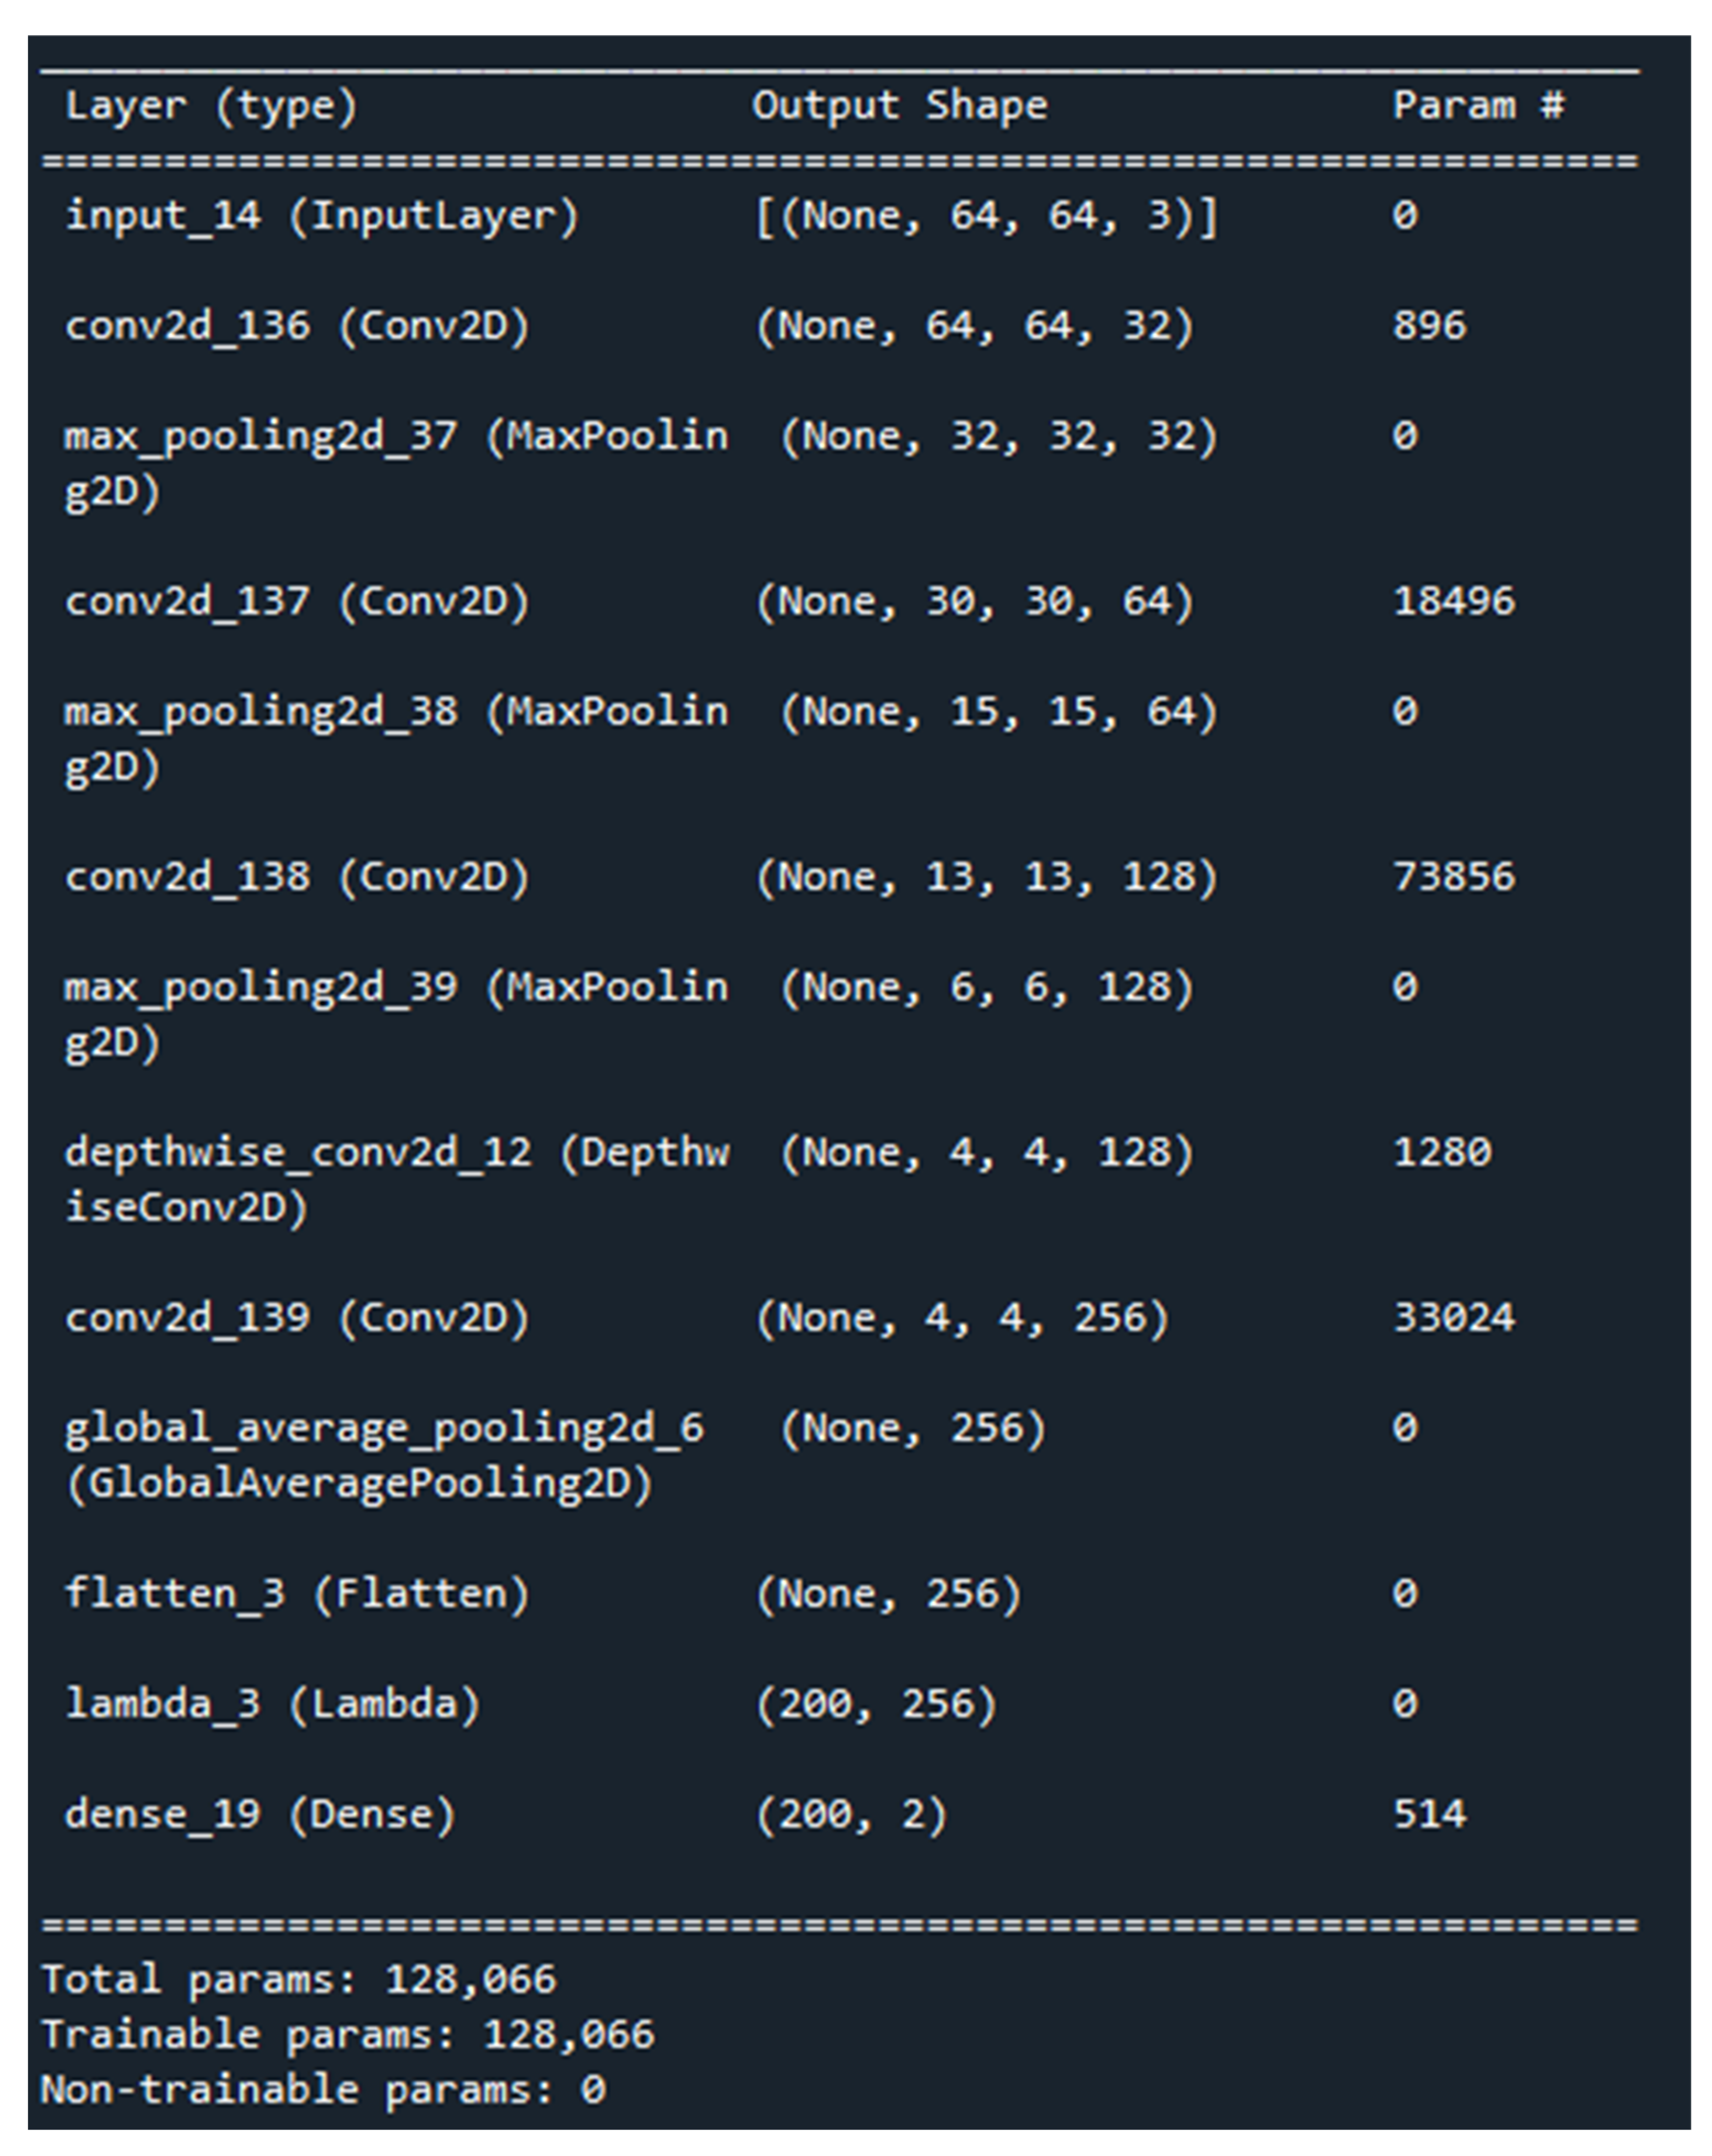Click the lambda_3 (Lambda) layer name

click(x=272, y=1703)
